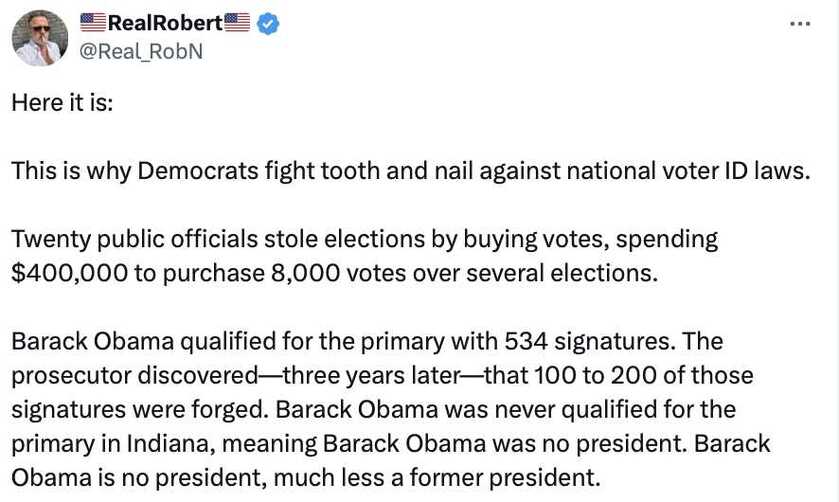The width and height of the screenshot is (839, 502).
Task: Click the US flag emoji after RealRobert
Action: (x=237, y=22)
